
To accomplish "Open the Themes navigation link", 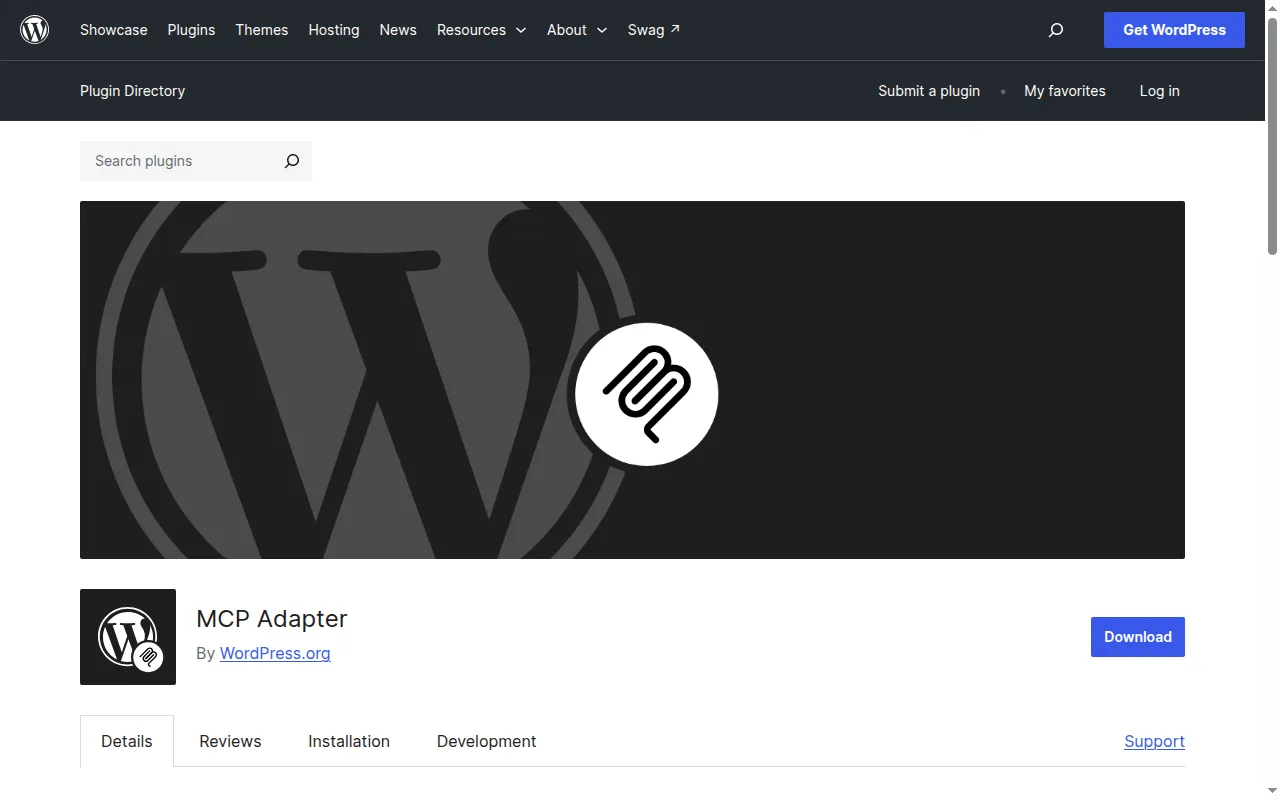I will (262, 30).
